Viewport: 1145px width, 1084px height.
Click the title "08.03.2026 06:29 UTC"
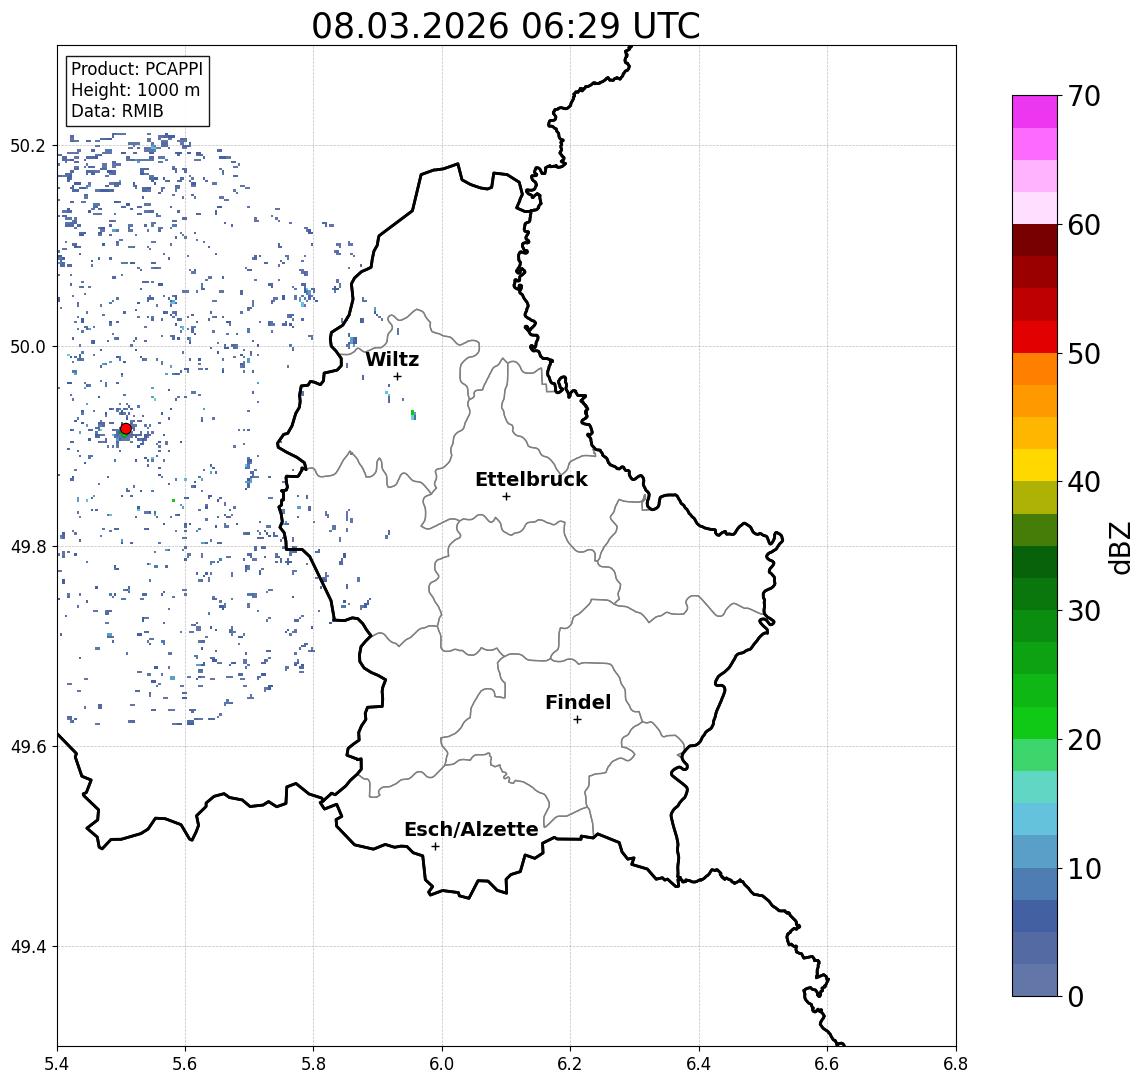506,26
